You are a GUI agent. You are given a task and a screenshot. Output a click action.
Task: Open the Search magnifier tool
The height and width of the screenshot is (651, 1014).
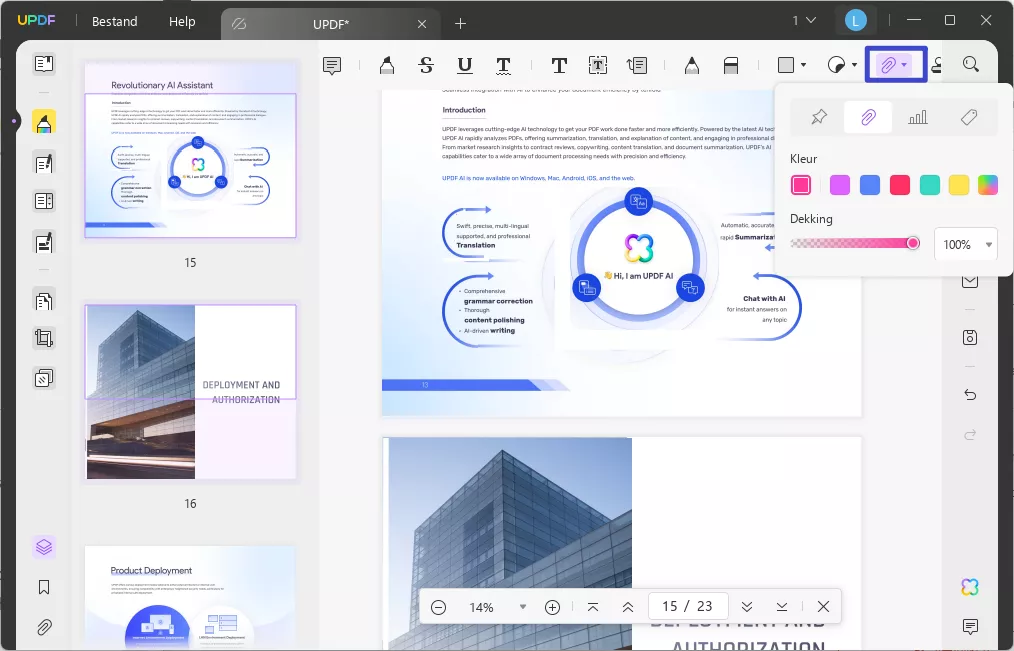(971, 64)
